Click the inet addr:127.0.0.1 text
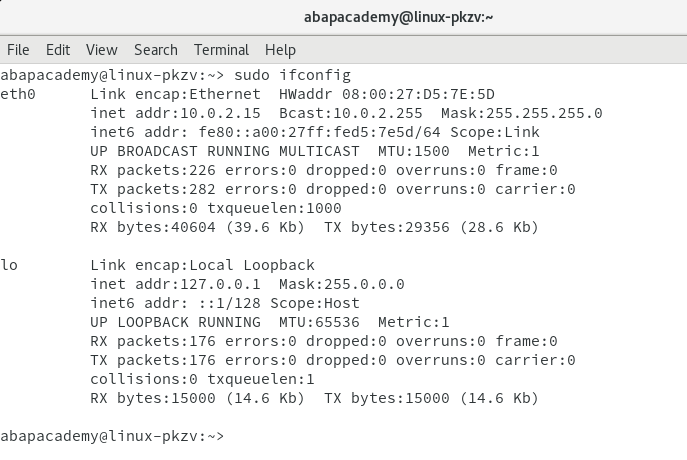The image size is (687, 460). pos(175,284)
